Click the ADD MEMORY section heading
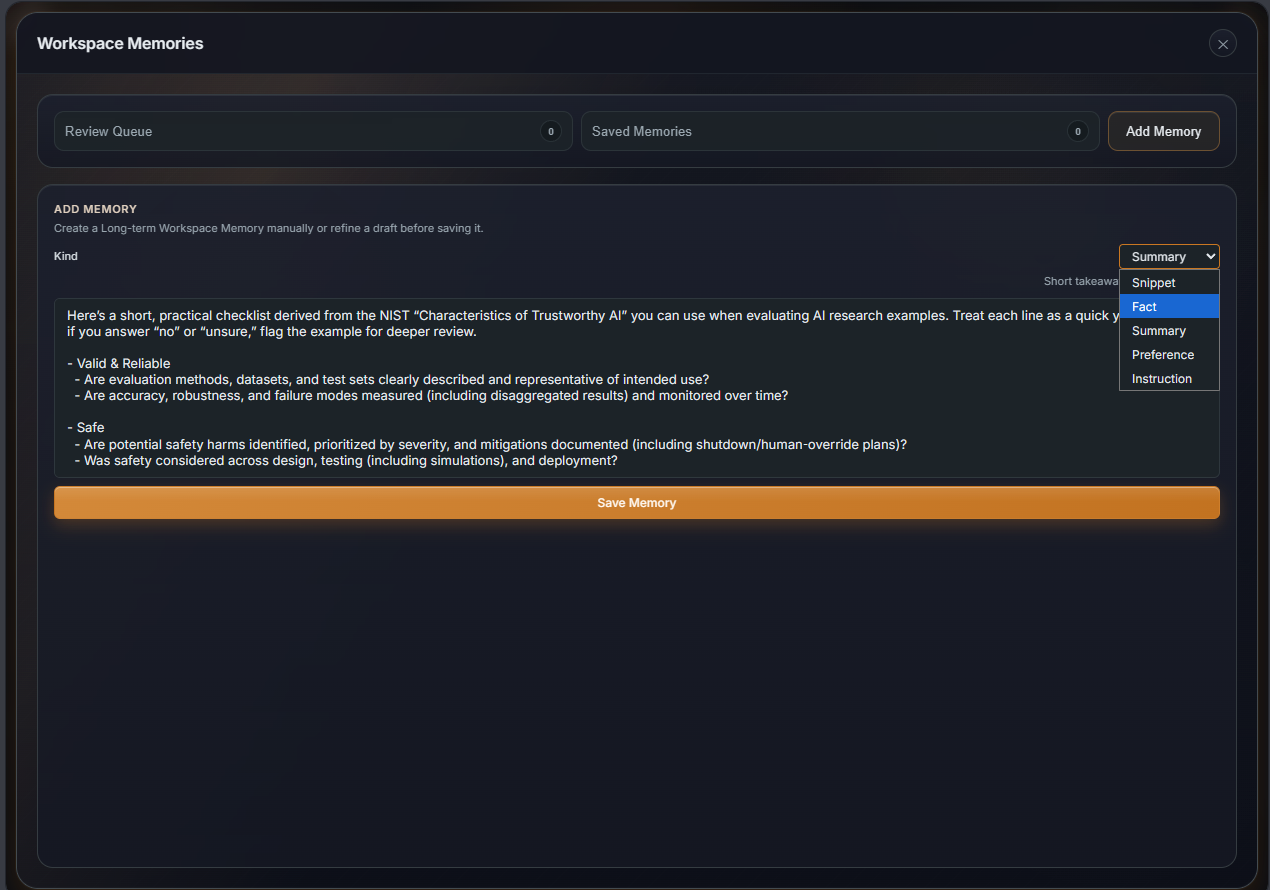 pyautogui.click(x=95, y=209)
